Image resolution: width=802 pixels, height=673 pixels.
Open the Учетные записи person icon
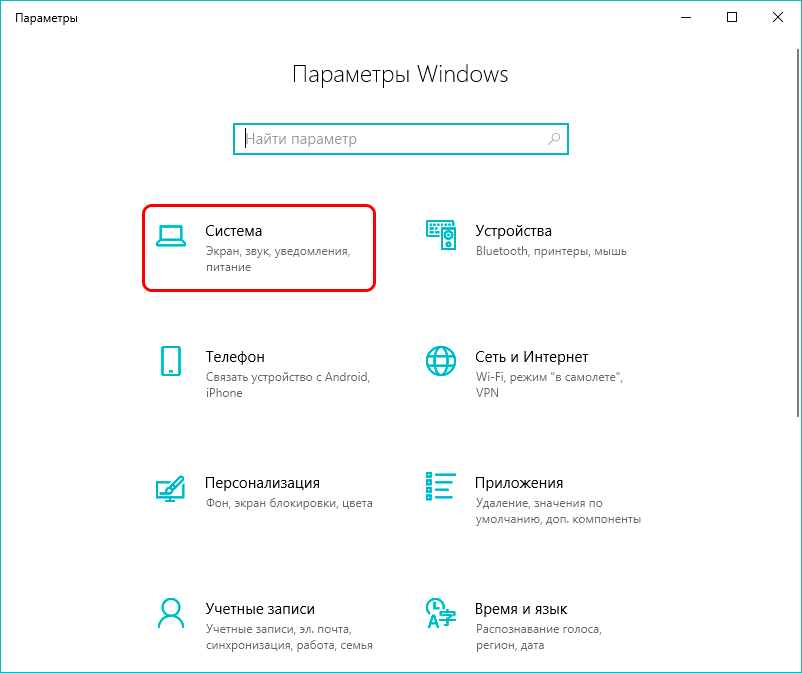pyautogui.click(x=171, y=613)
